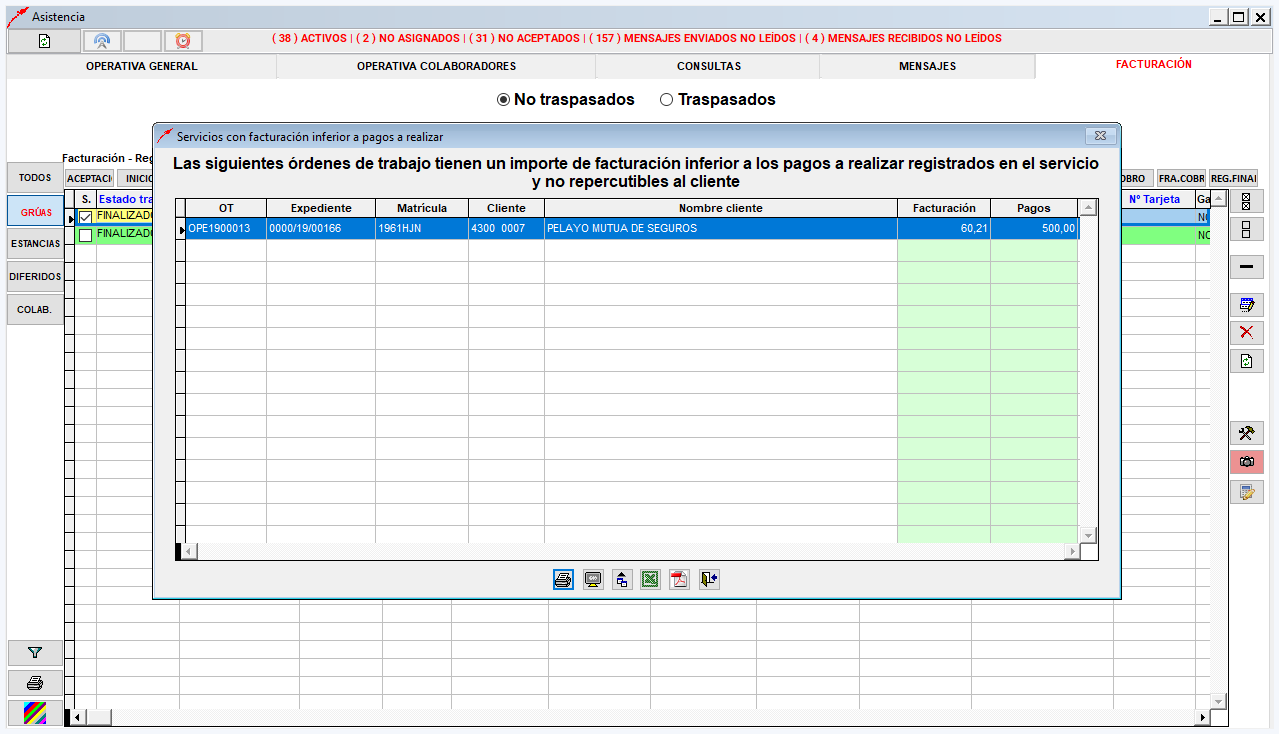This screenshot has height=734, width=1279.
Task: Check the second FINALIZADO row checkbox
Action: click(x=86, y=235)
